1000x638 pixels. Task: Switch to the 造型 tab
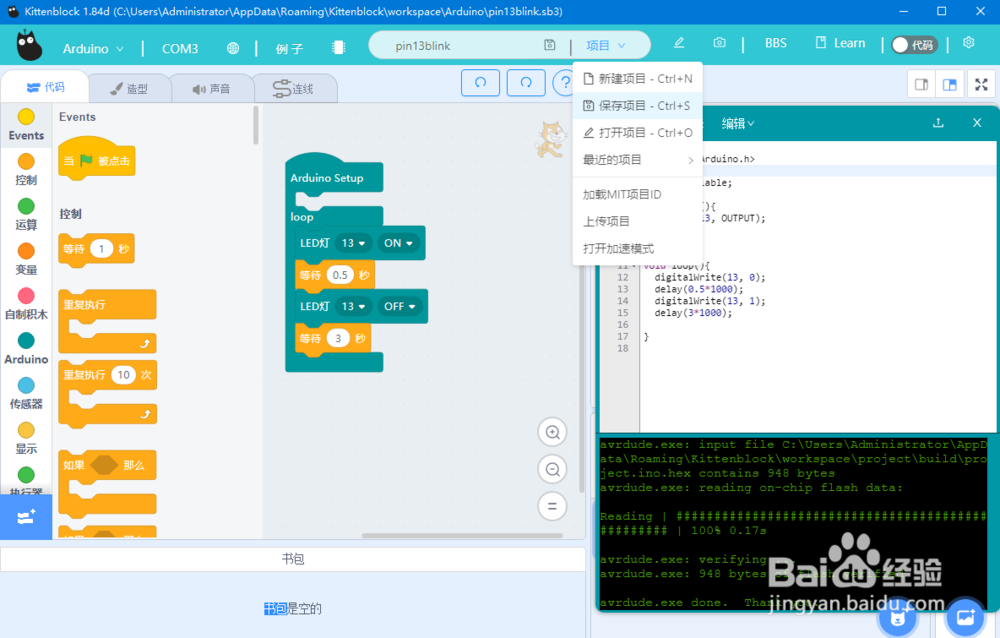(x=129, y=89)
